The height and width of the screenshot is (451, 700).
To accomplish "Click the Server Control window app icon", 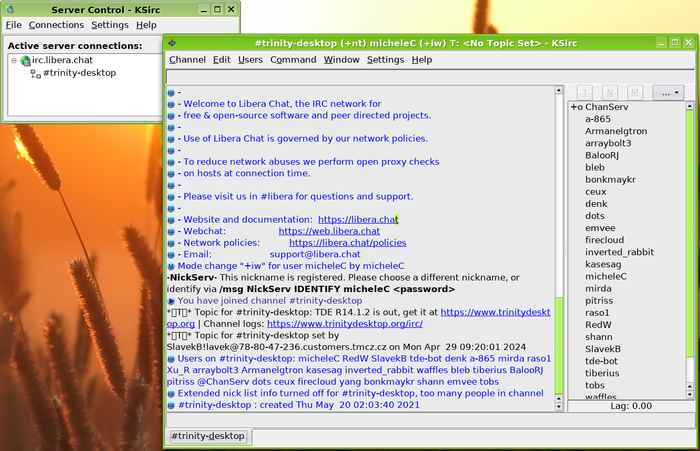I will [x=10, y=9].
